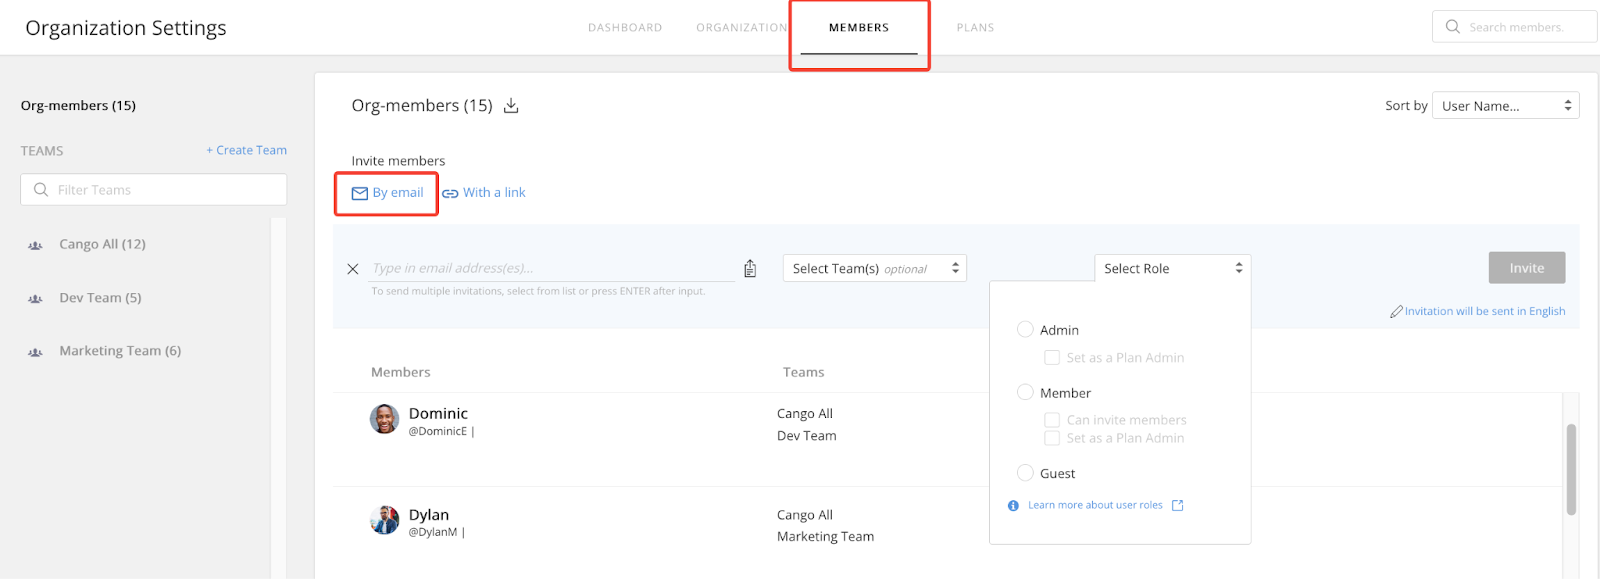Click the import contacts clipboard icon
Viewport: 1600px width, 579px height.
[x=750, y=268]
